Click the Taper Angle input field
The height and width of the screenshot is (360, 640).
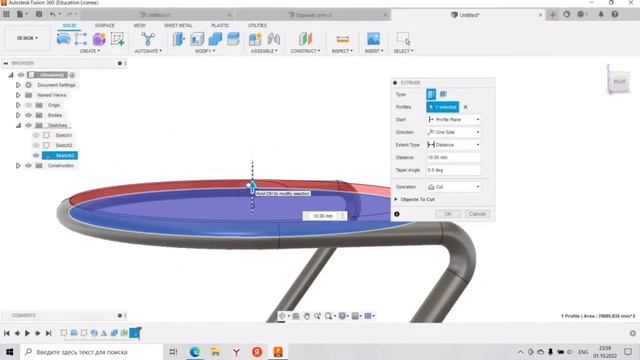pyautogui.click(x=453, y=170)
